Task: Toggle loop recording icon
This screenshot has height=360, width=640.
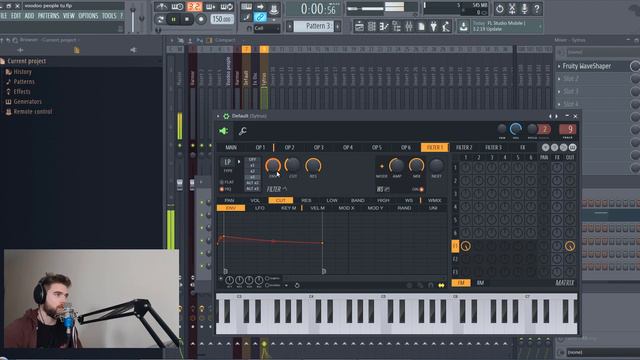Action: [227, 7]
